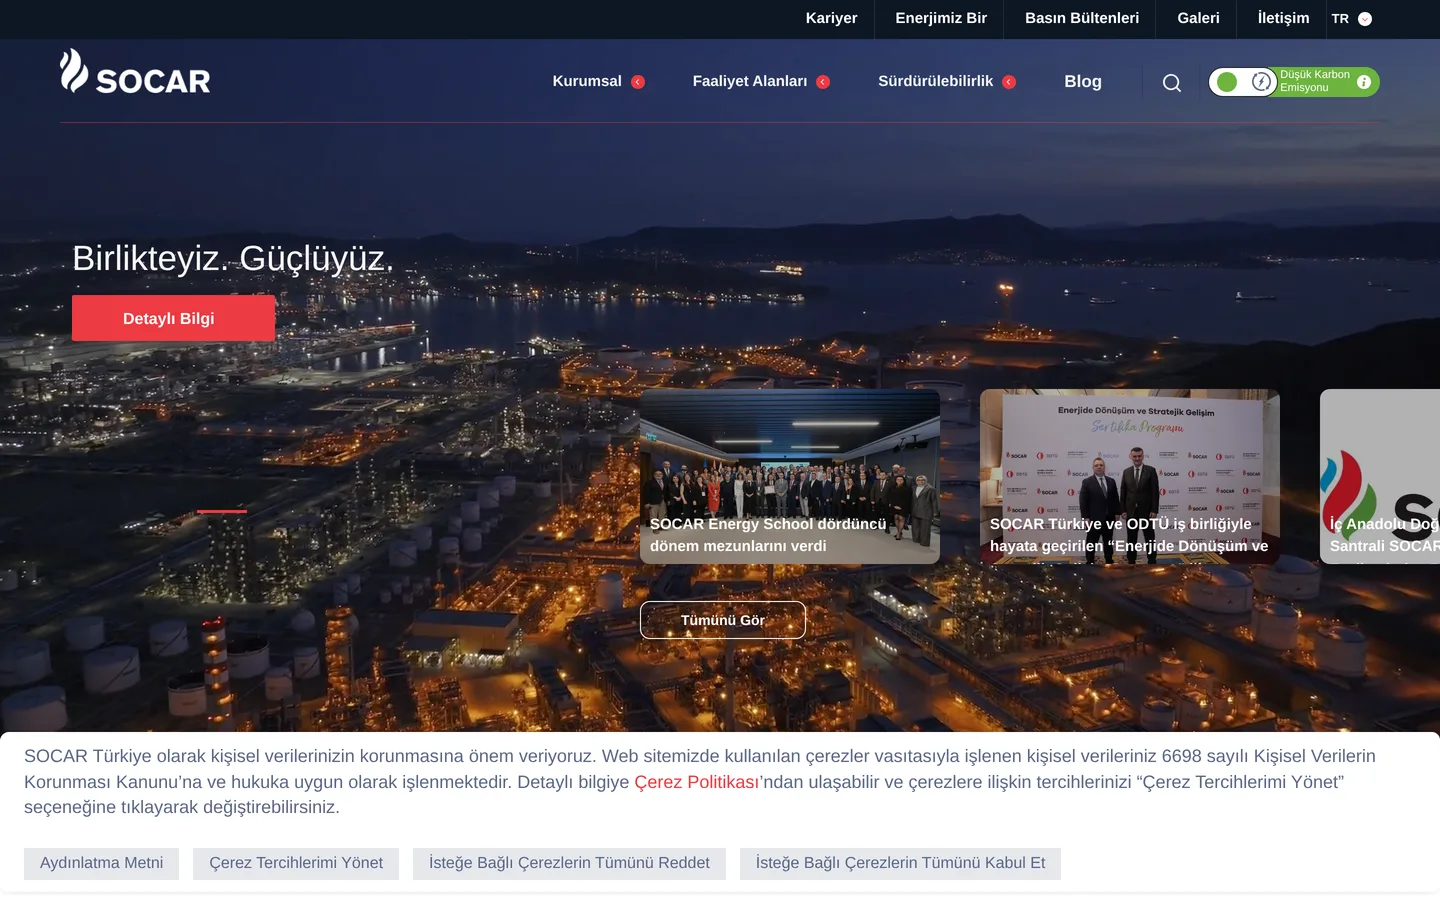This screenshot has width=1440, height=900.
Task: Open the Kariyer menu item
Action: pos(832,18)
